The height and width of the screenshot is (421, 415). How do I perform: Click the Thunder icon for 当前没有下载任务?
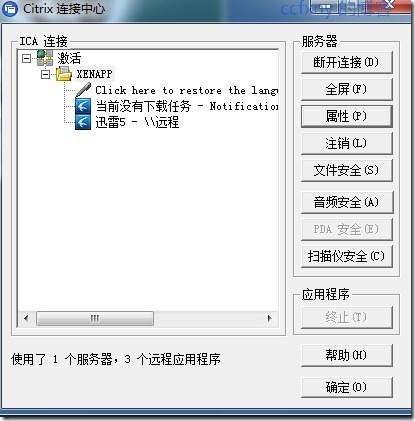pos(83,106)
